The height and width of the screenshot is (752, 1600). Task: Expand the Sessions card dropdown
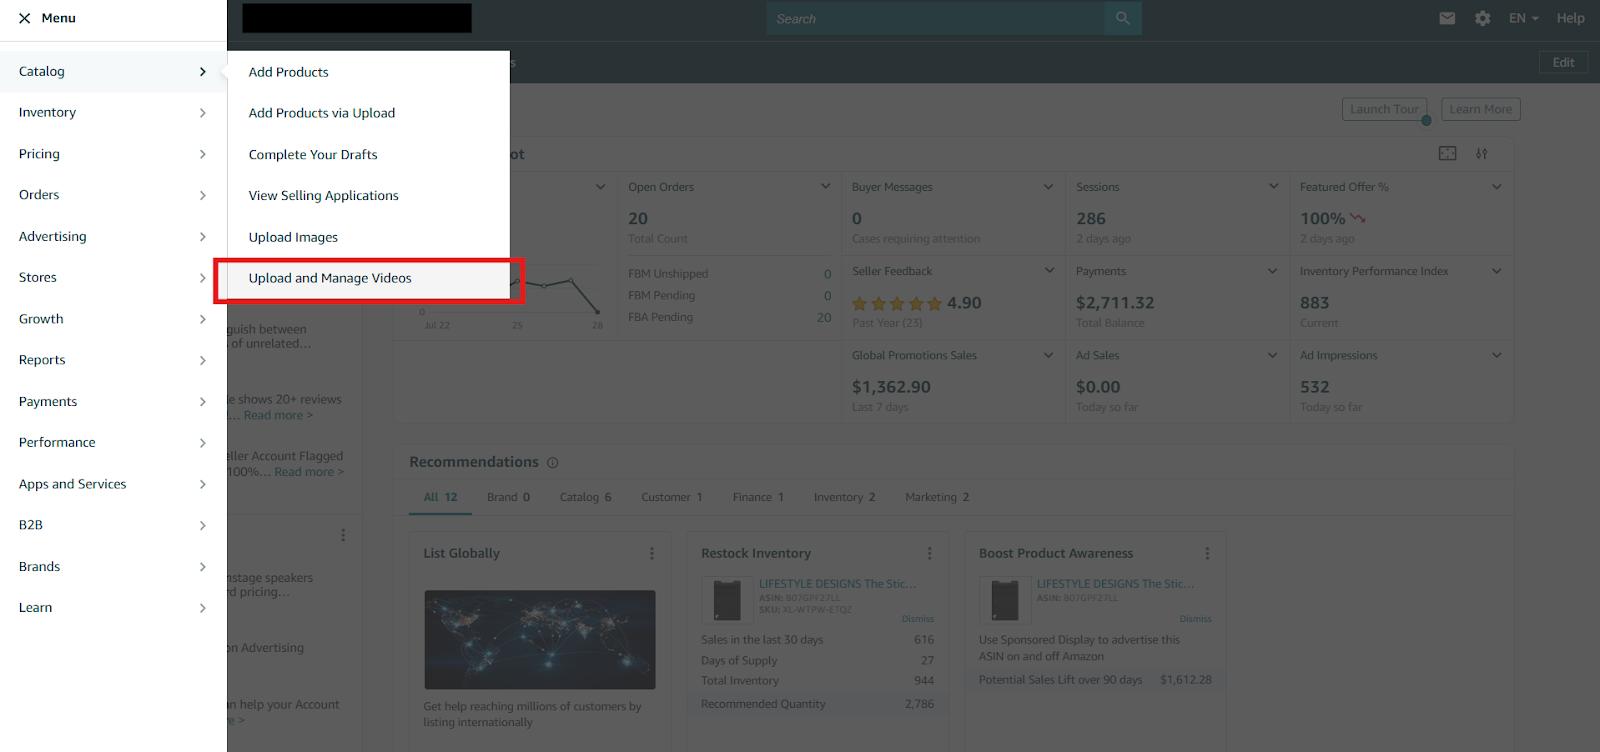coord(1273,187)
